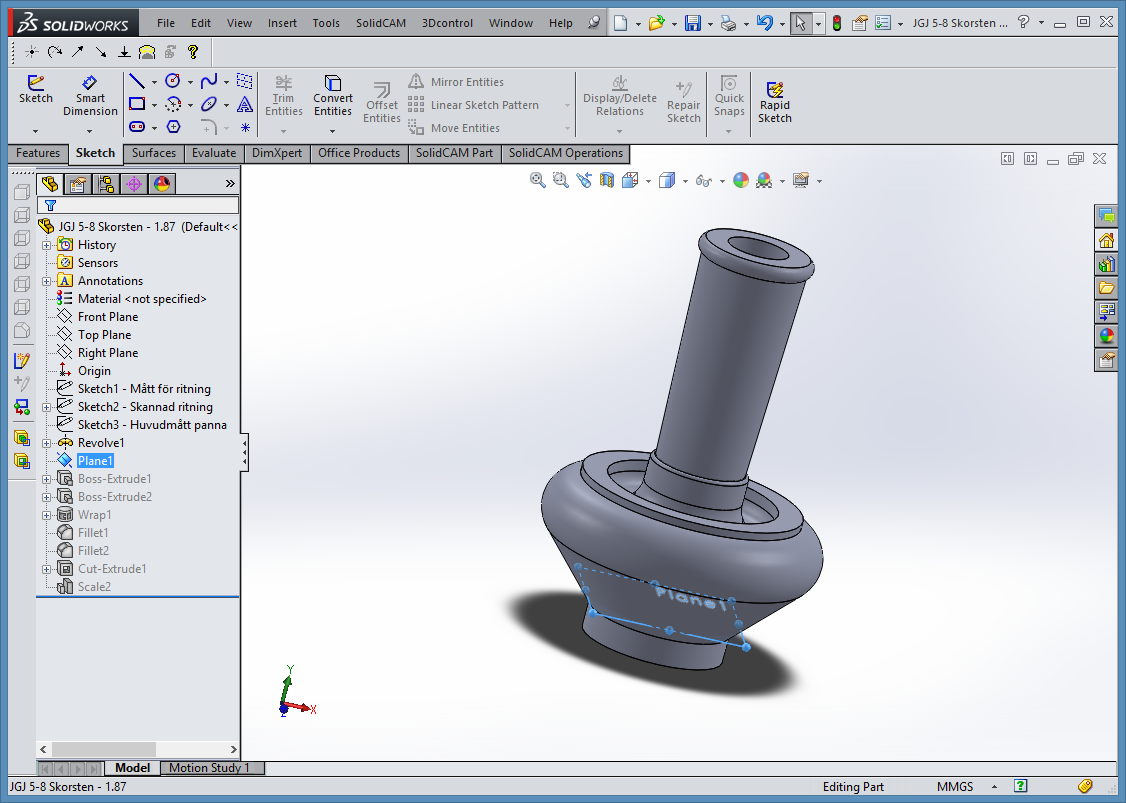Select the Corner Rectangle tool
Viewport: 1126px width, 803px height.
[136, 104]
